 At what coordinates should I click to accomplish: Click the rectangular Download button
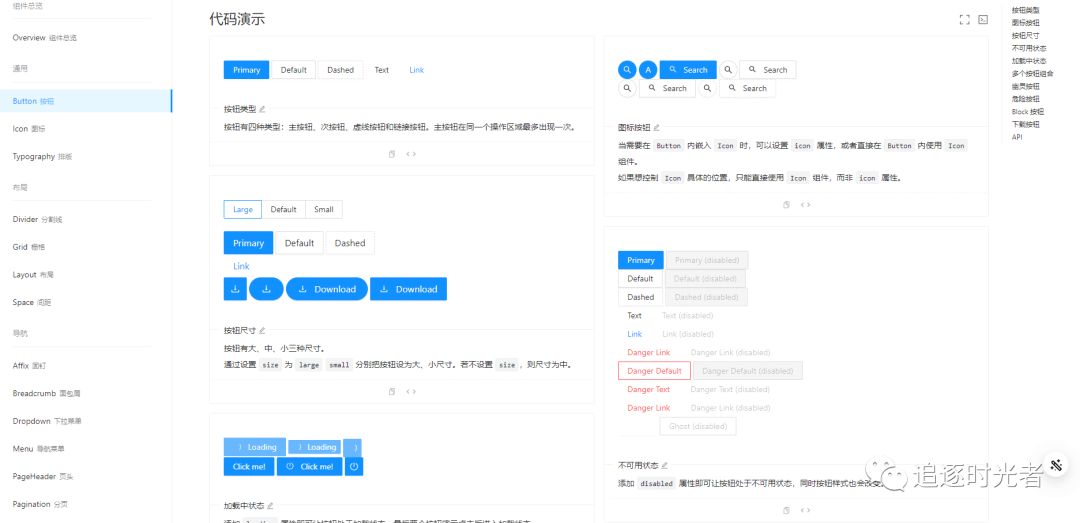(408, 289)
